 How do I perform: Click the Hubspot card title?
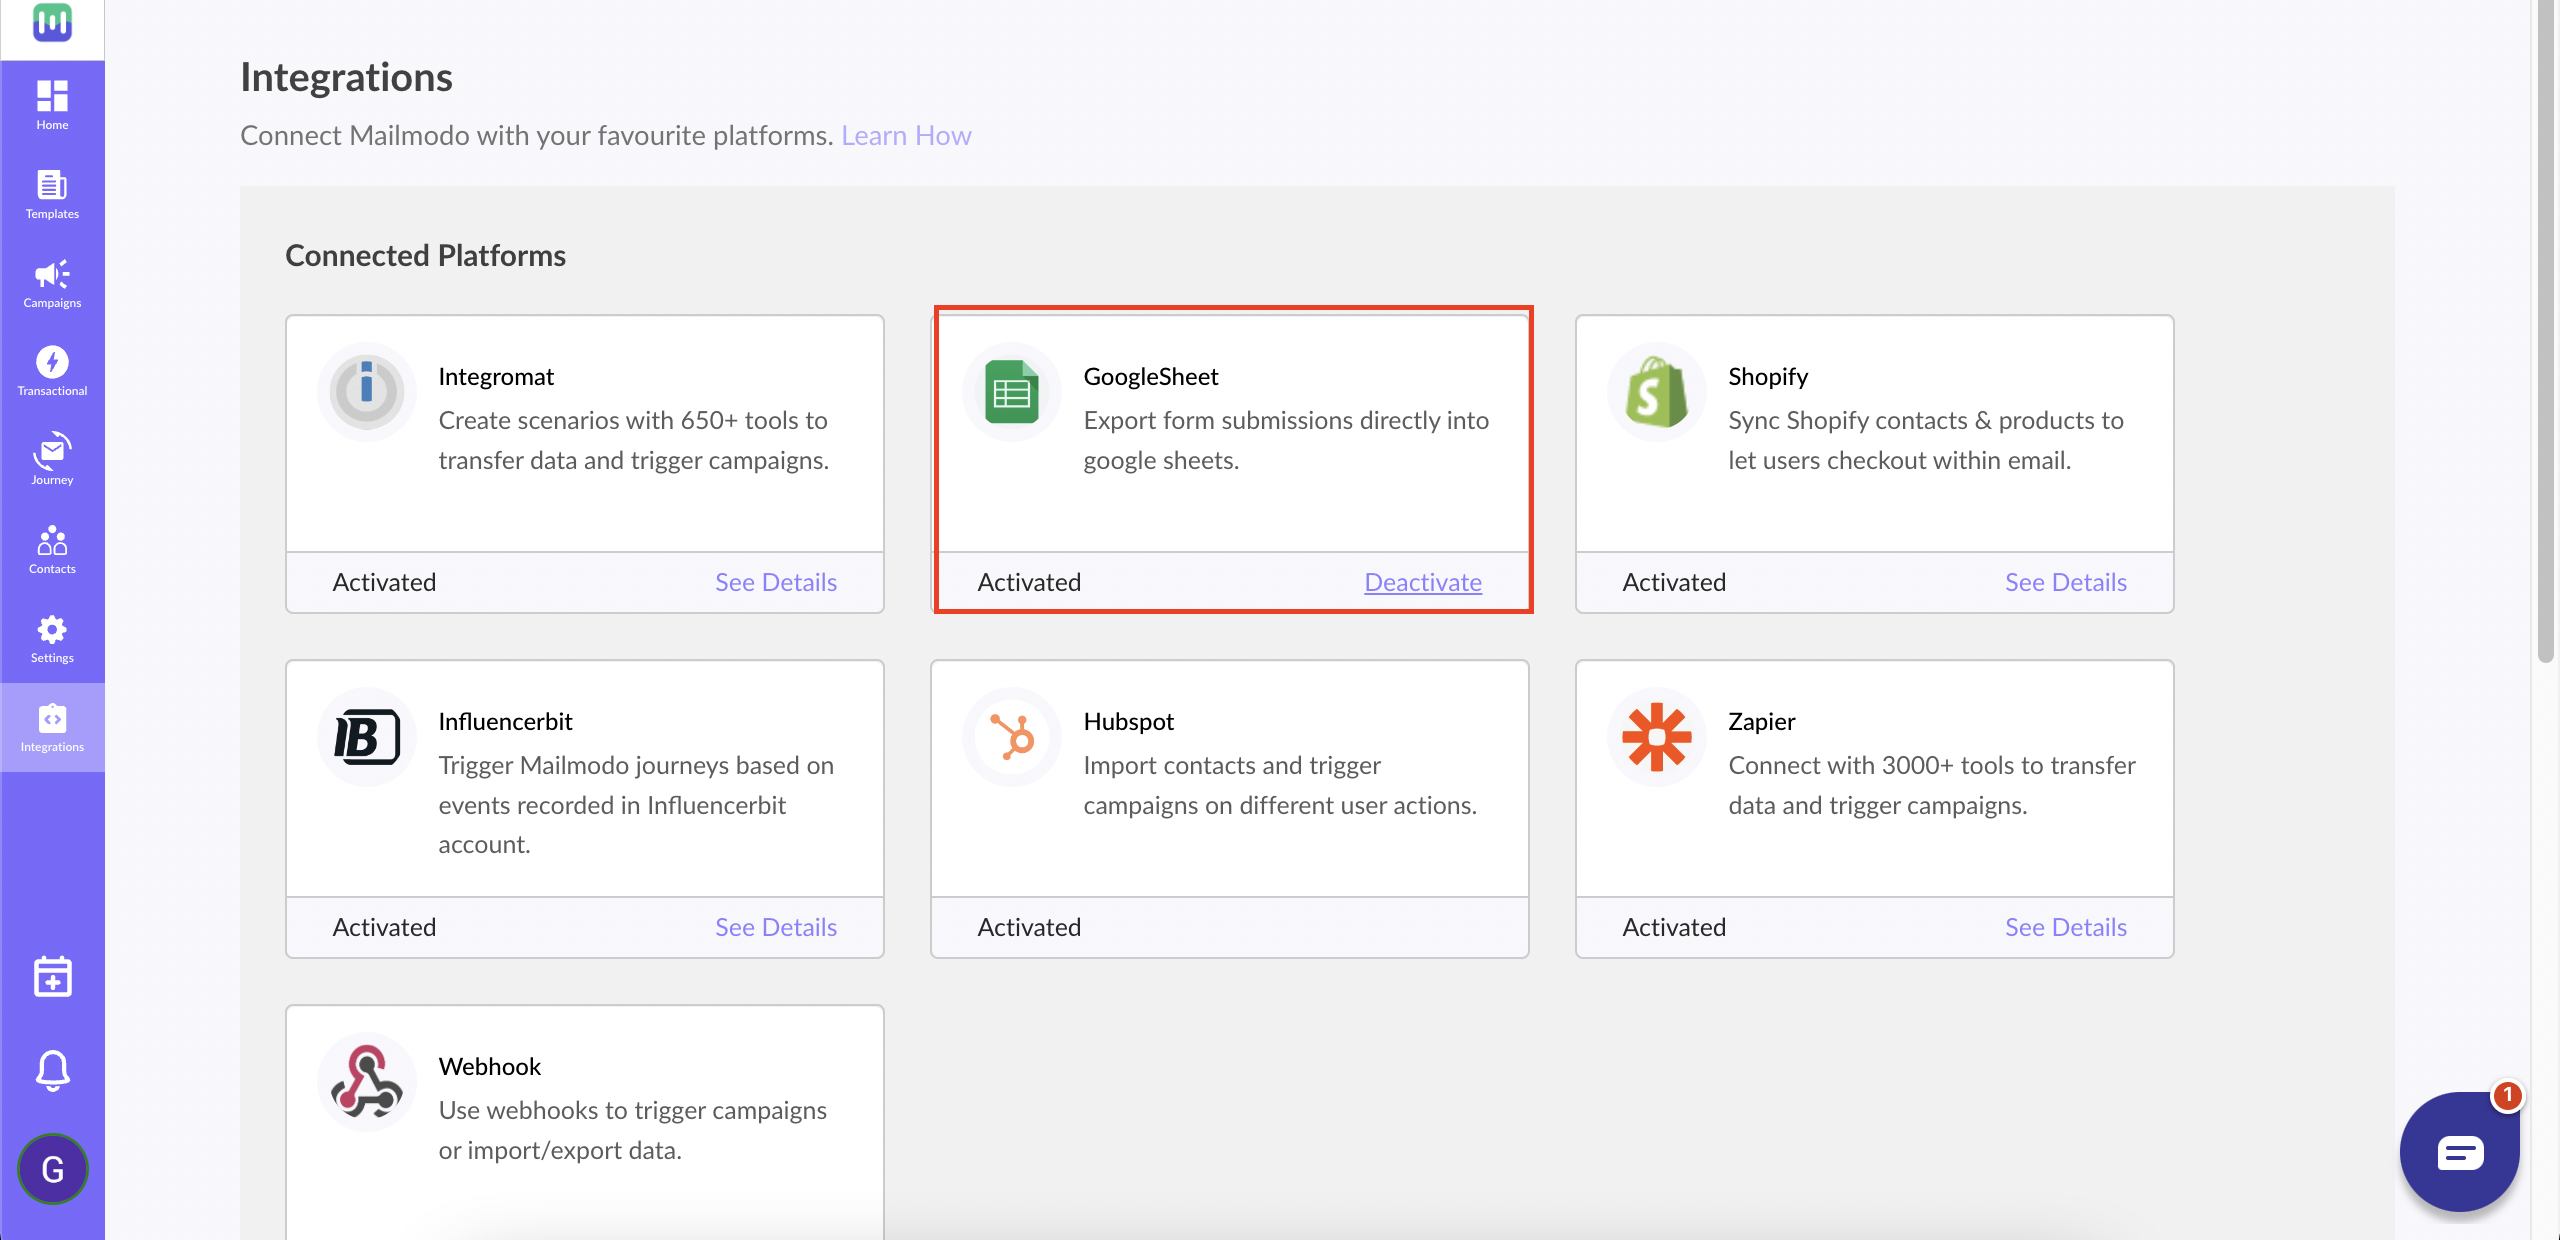1128,721
